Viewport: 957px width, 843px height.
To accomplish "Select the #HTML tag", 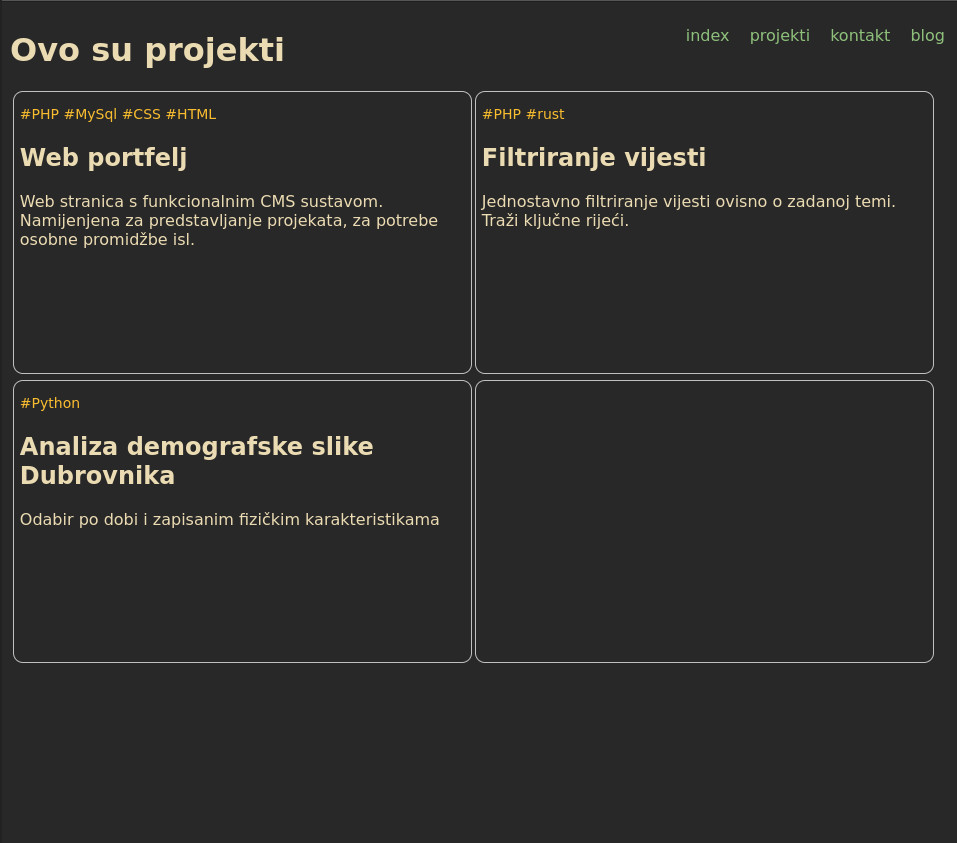I will (191, 114).
